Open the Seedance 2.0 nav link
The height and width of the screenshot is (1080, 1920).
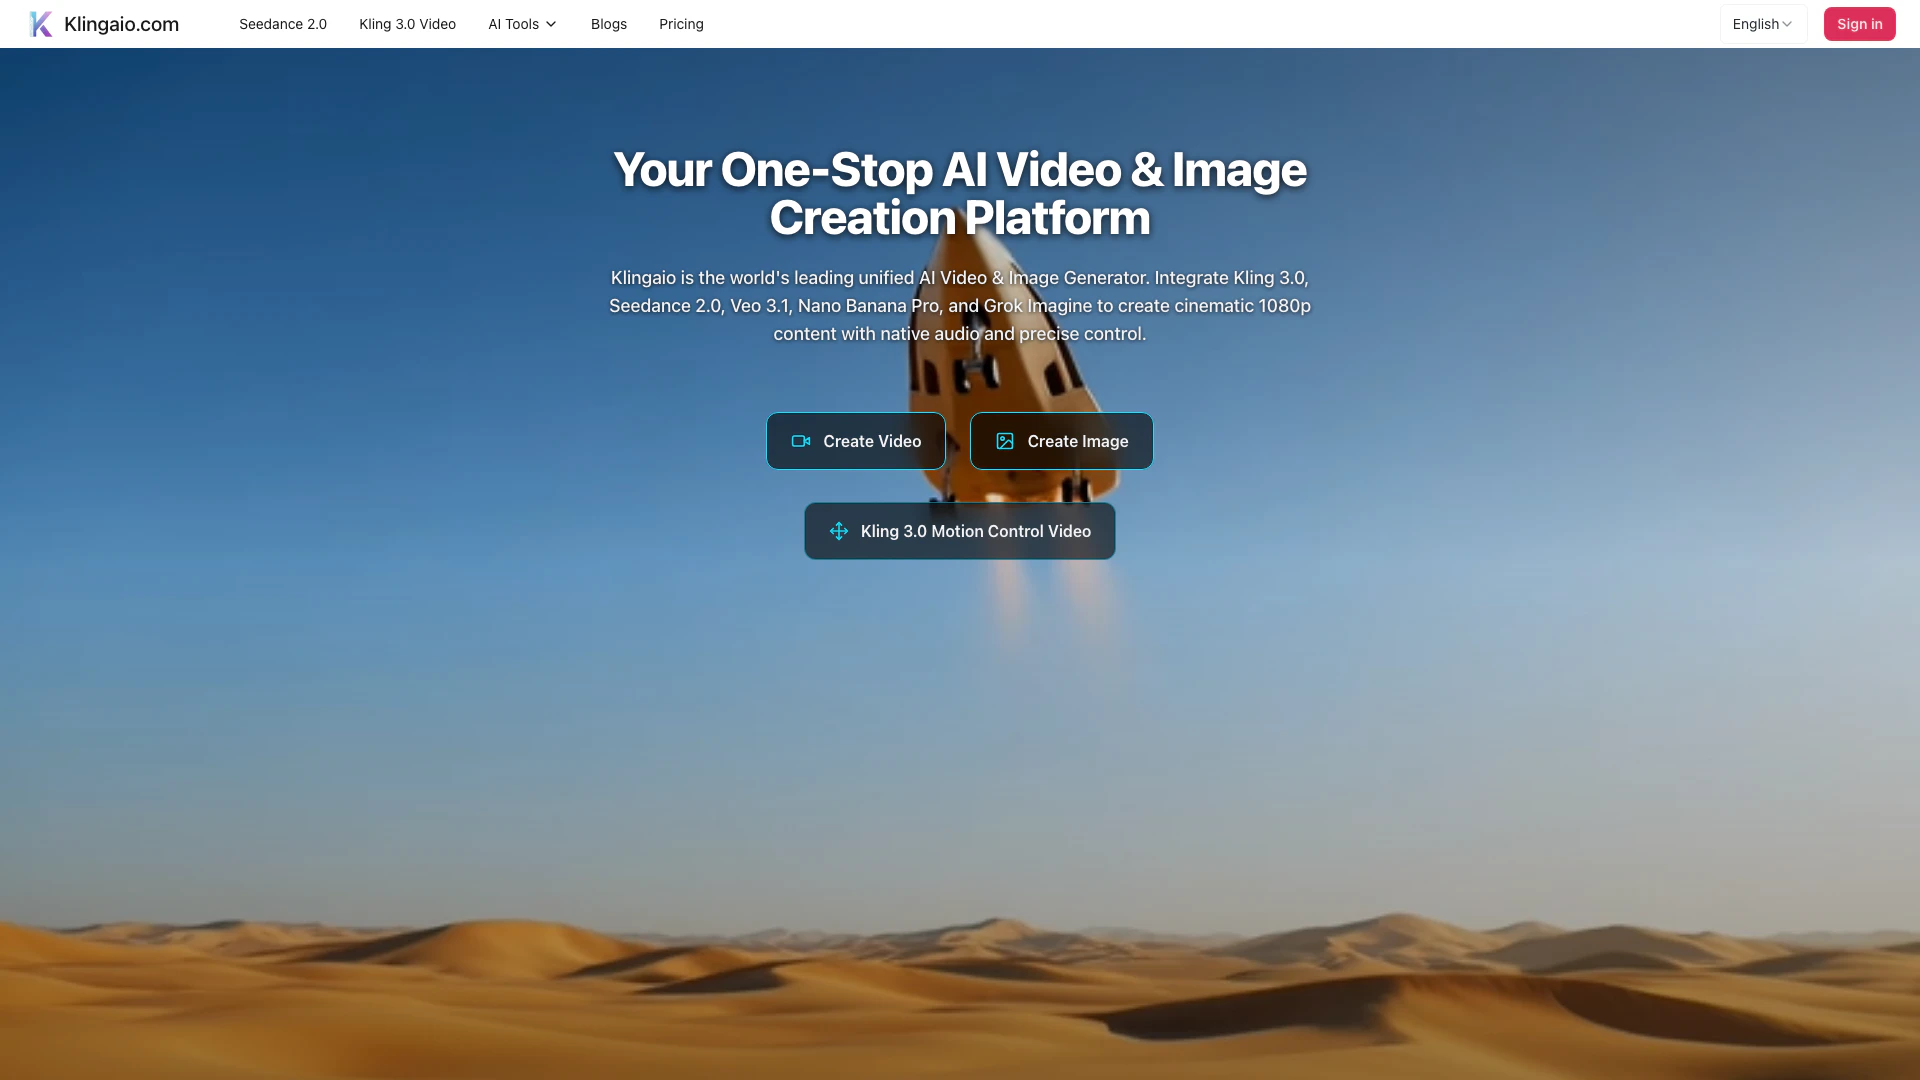(x=283, y=24)
